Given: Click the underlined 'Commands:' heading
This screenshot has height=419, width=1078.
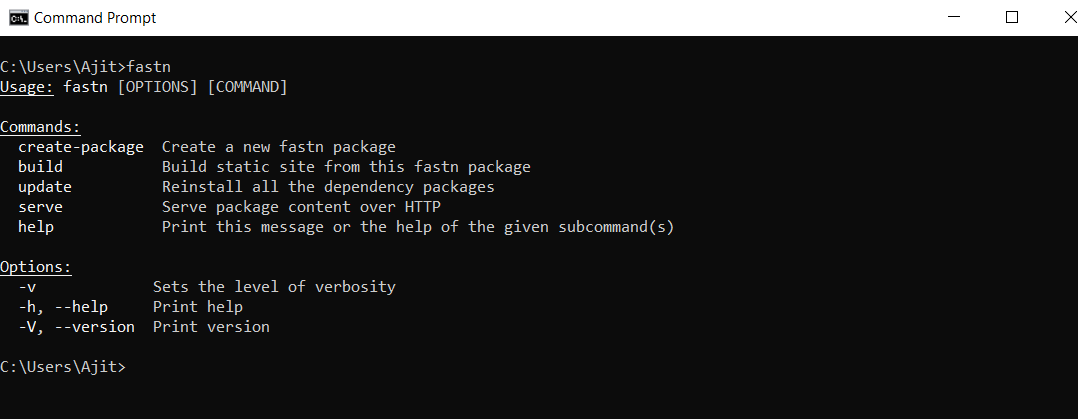Looking at the screenshot, I should pyautogui.click(x=40, y=127).
